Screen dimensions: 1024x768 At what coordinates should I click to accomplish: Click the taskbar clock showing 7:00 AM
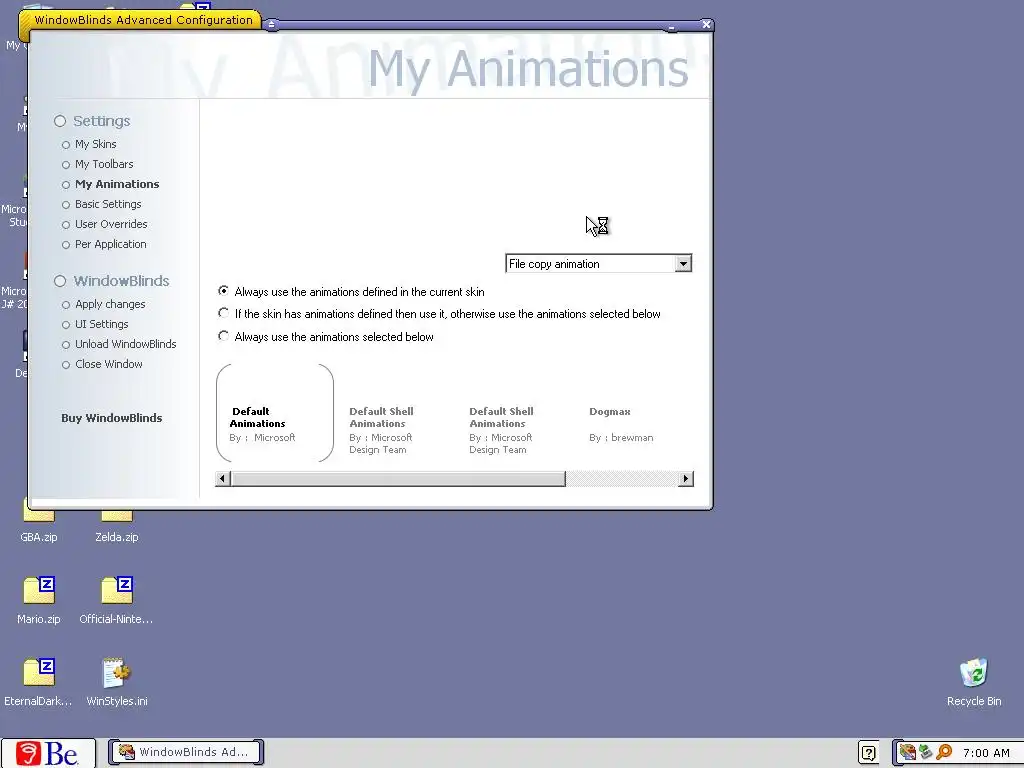pos(986,753)
